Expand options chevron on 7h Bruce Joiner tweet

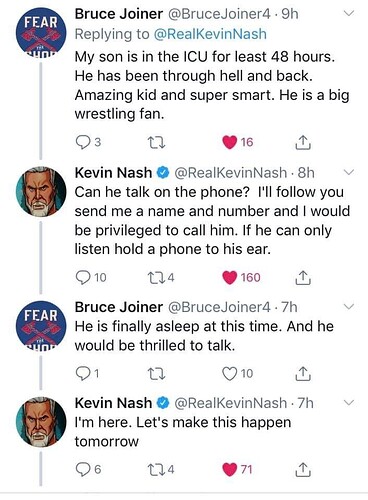click(348, 307)
